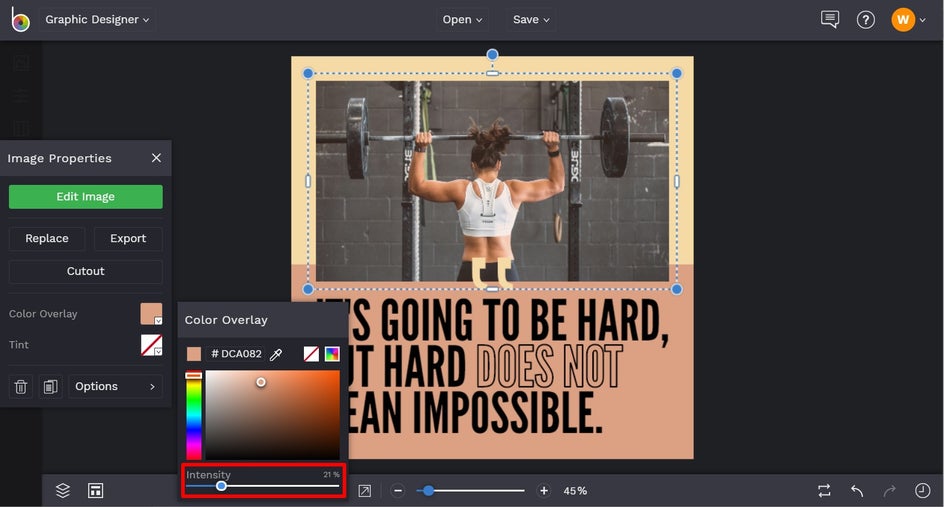
Task: Delete the image with trash icon
Action: tap(20, 387)
